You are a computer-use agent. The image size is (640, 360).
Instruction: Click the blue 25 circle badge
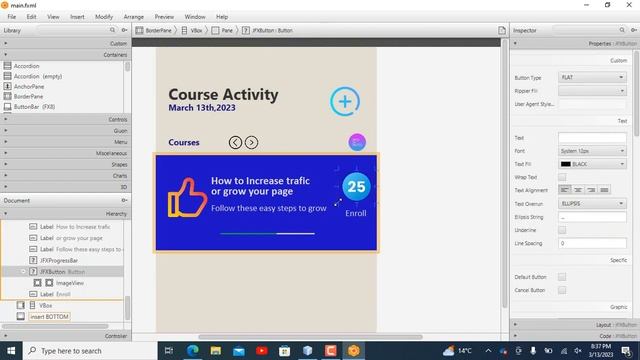coord(356,187)
